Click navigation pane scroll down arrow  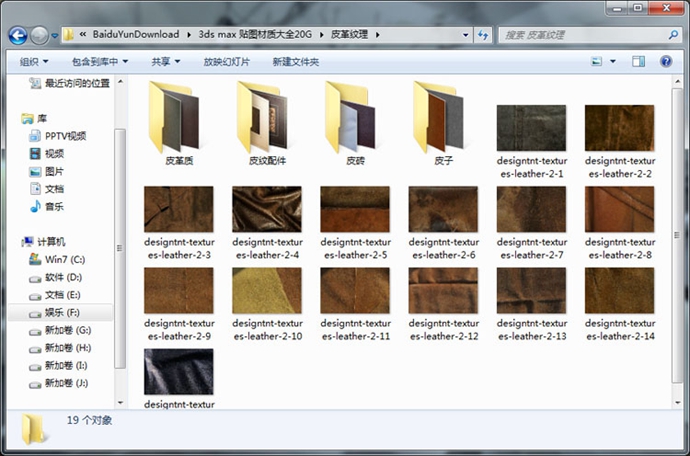120,402
